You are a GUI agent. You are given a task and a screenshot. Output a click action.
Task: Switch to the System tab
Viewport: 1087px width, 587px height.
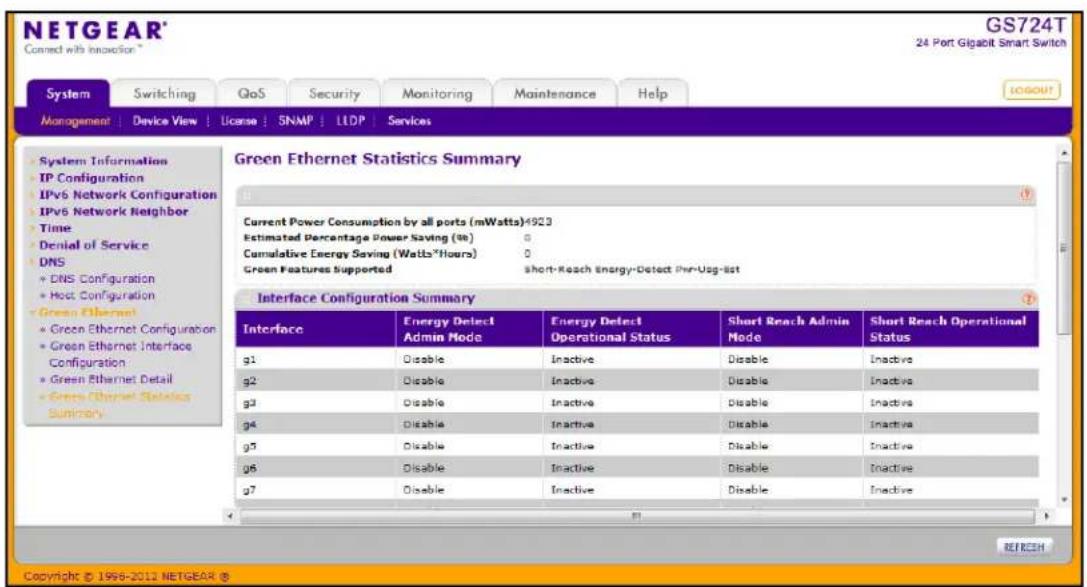68,94
